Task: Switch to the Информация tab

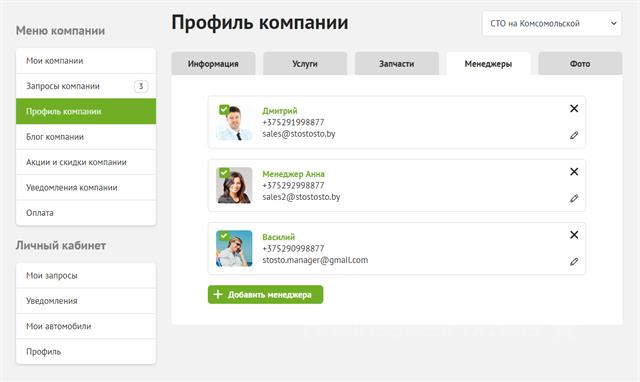Action: click(213, 64)
